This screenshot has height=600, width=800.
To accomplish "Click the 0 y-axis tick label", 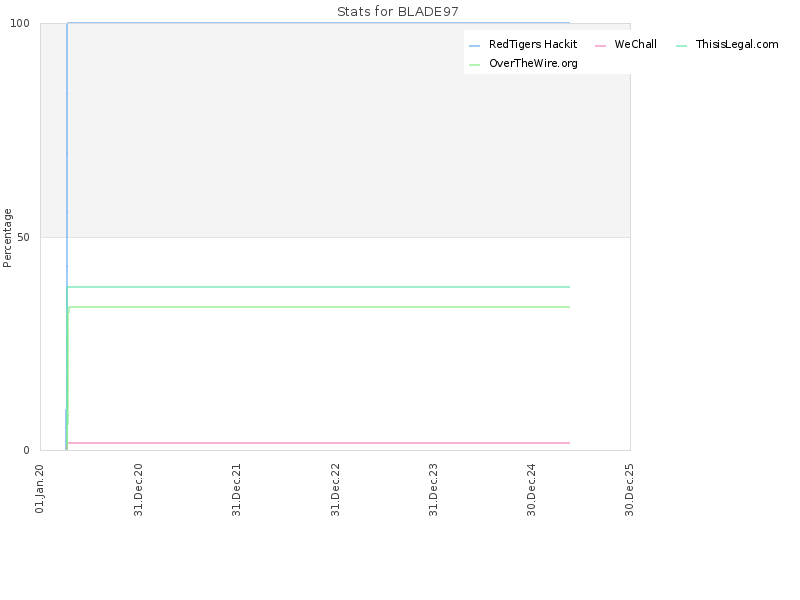I will tap(27, 451).
